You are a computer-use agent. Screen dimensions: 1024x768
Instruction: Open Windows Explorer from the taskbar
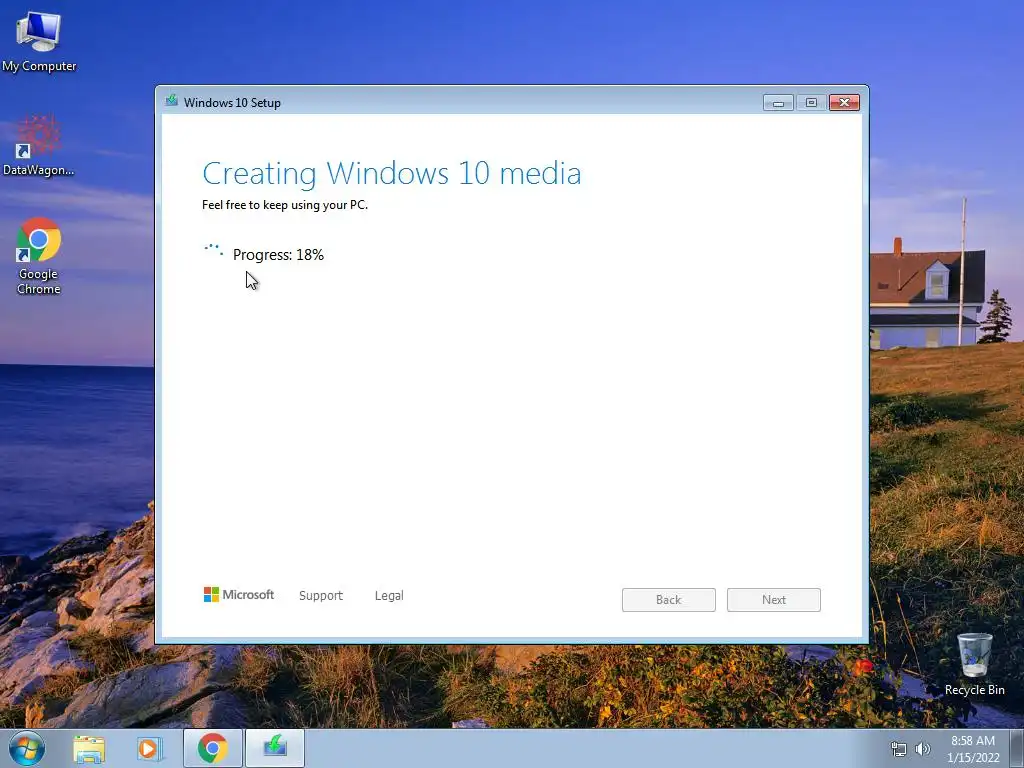(x=89, y=749)
